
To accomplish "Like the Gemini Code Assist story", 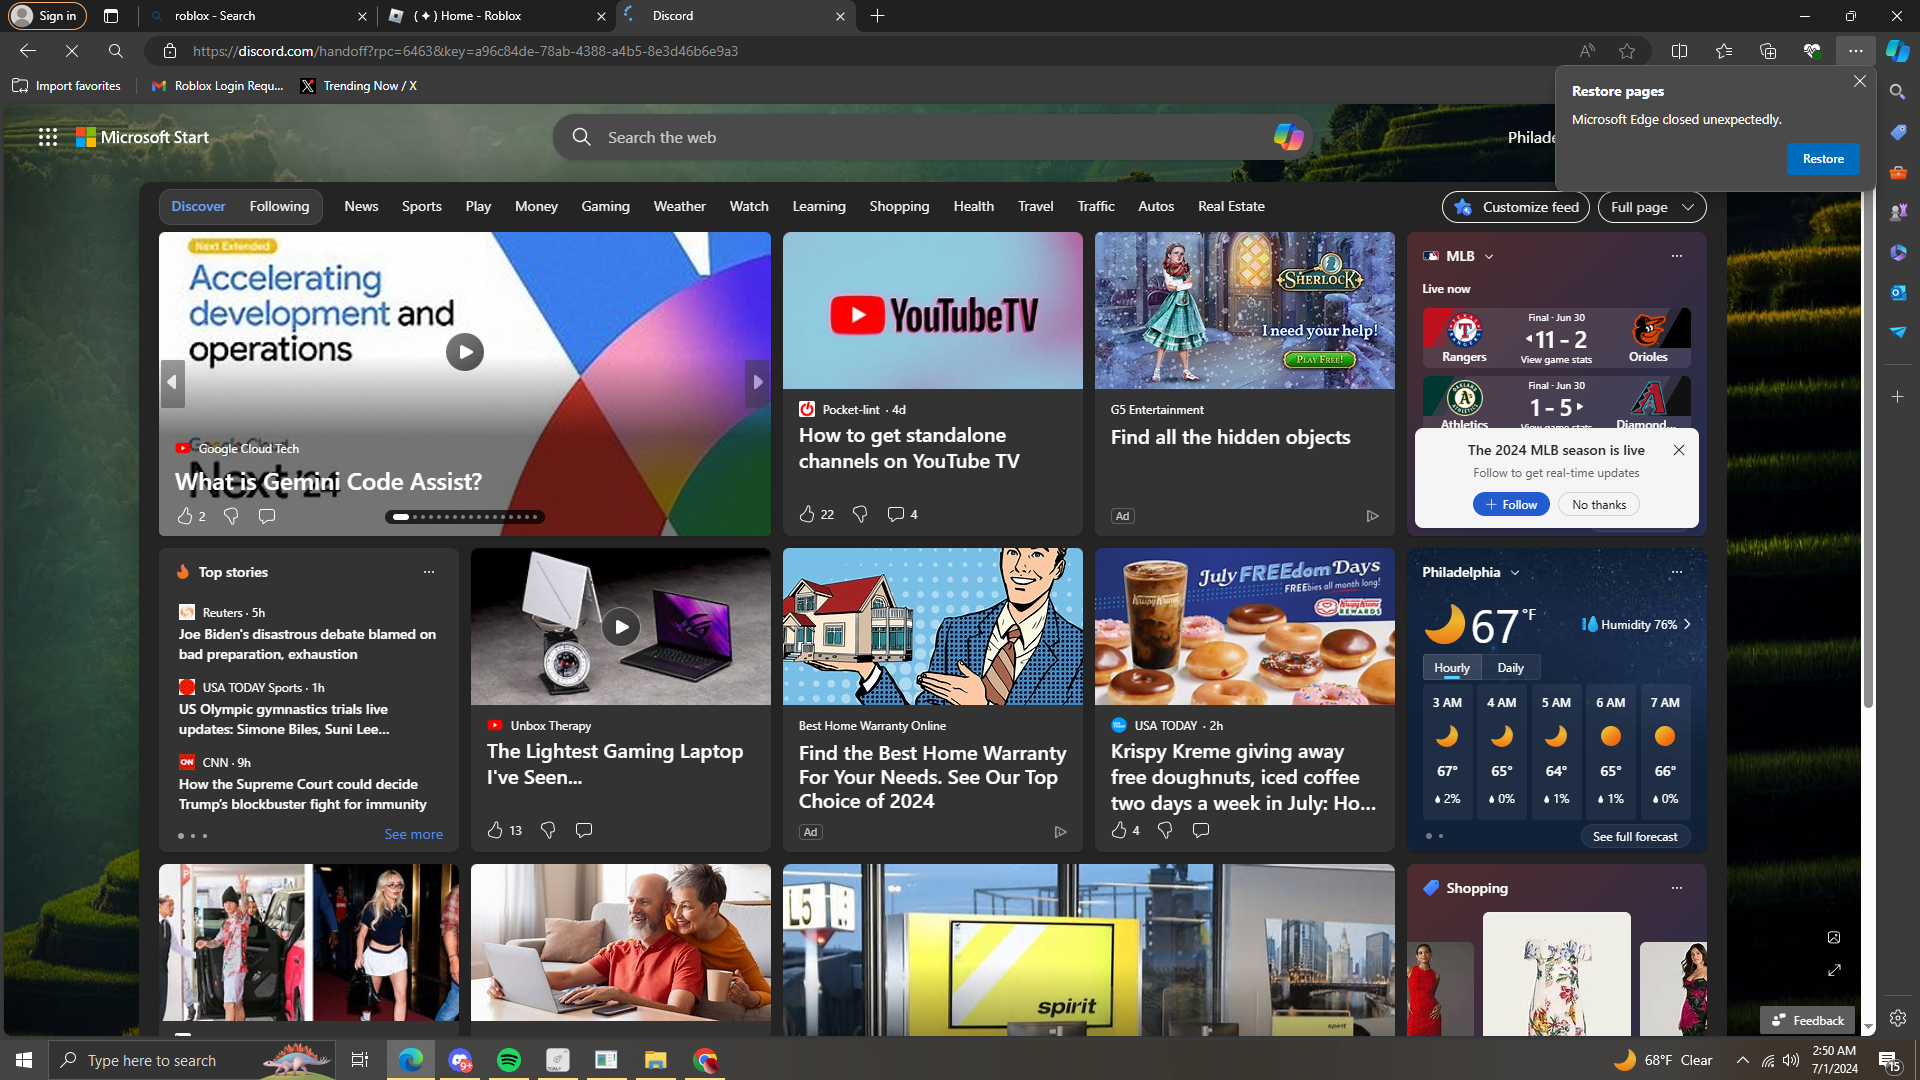I will [185, 516].
